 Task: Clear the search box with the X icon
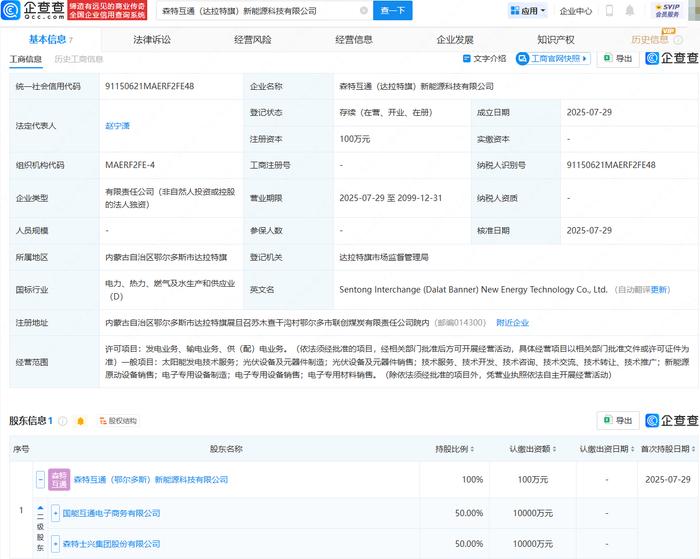(x=364, y=10)
